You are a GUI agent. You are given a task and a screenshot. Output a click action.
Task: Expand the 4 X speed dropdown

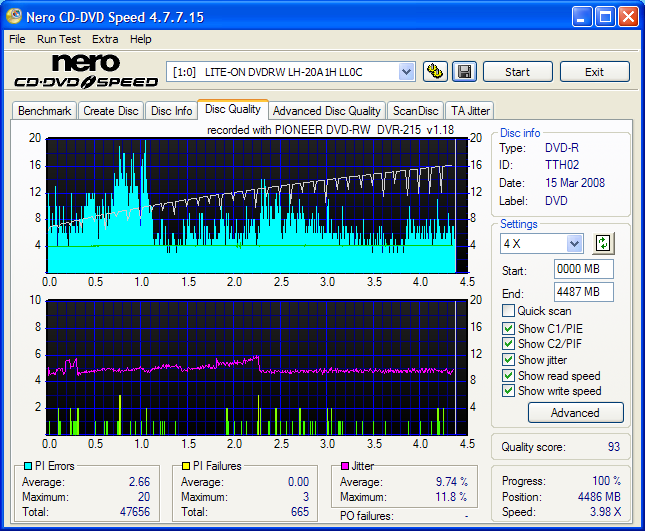[x=574, y=244]
